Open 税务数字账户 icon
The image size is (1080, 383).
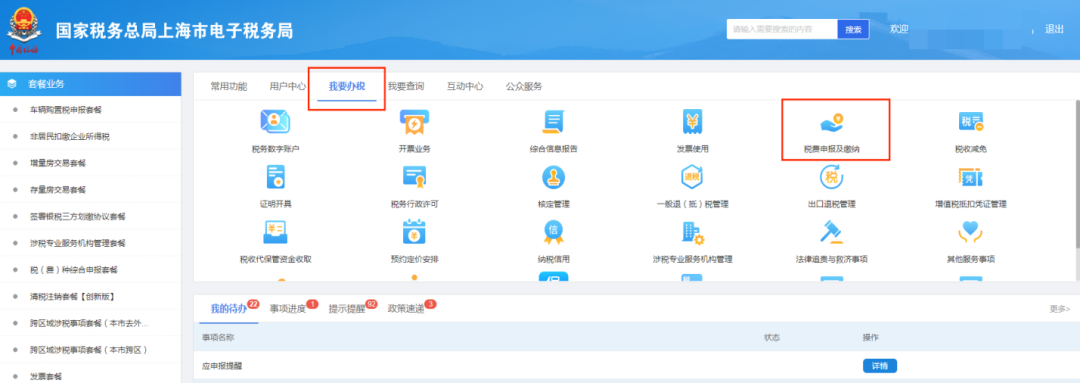point(275,122)
